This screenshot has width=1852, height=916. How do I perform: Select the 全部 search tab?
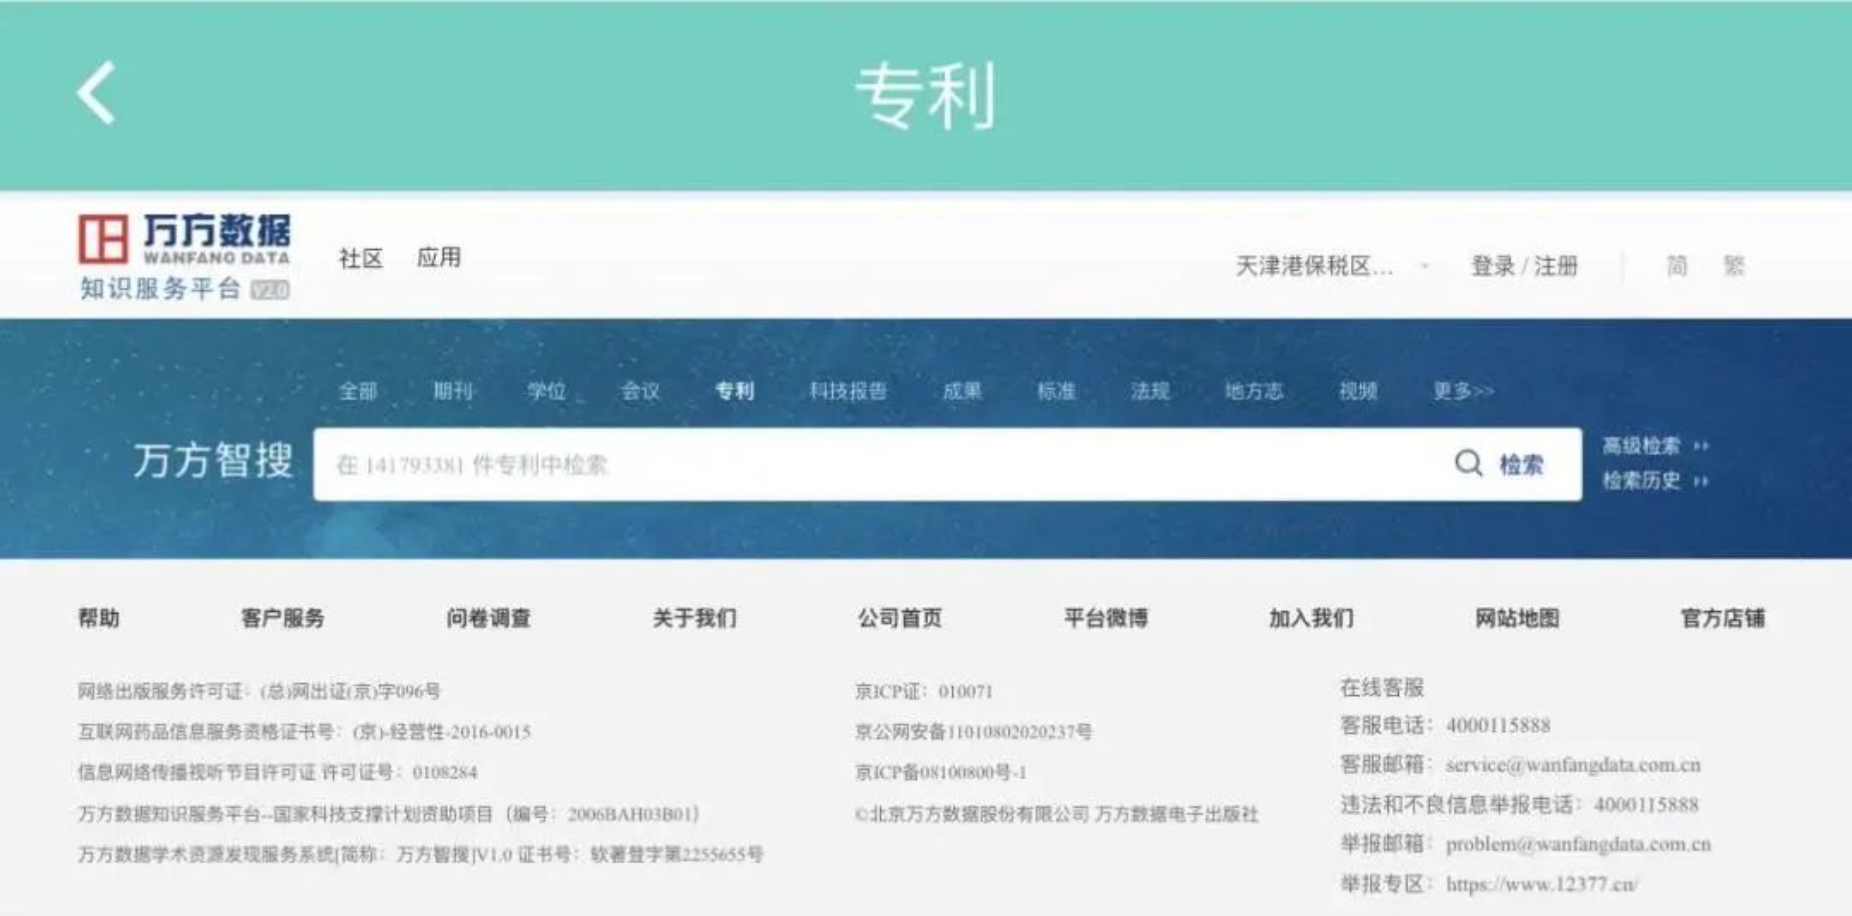[358, 391]
